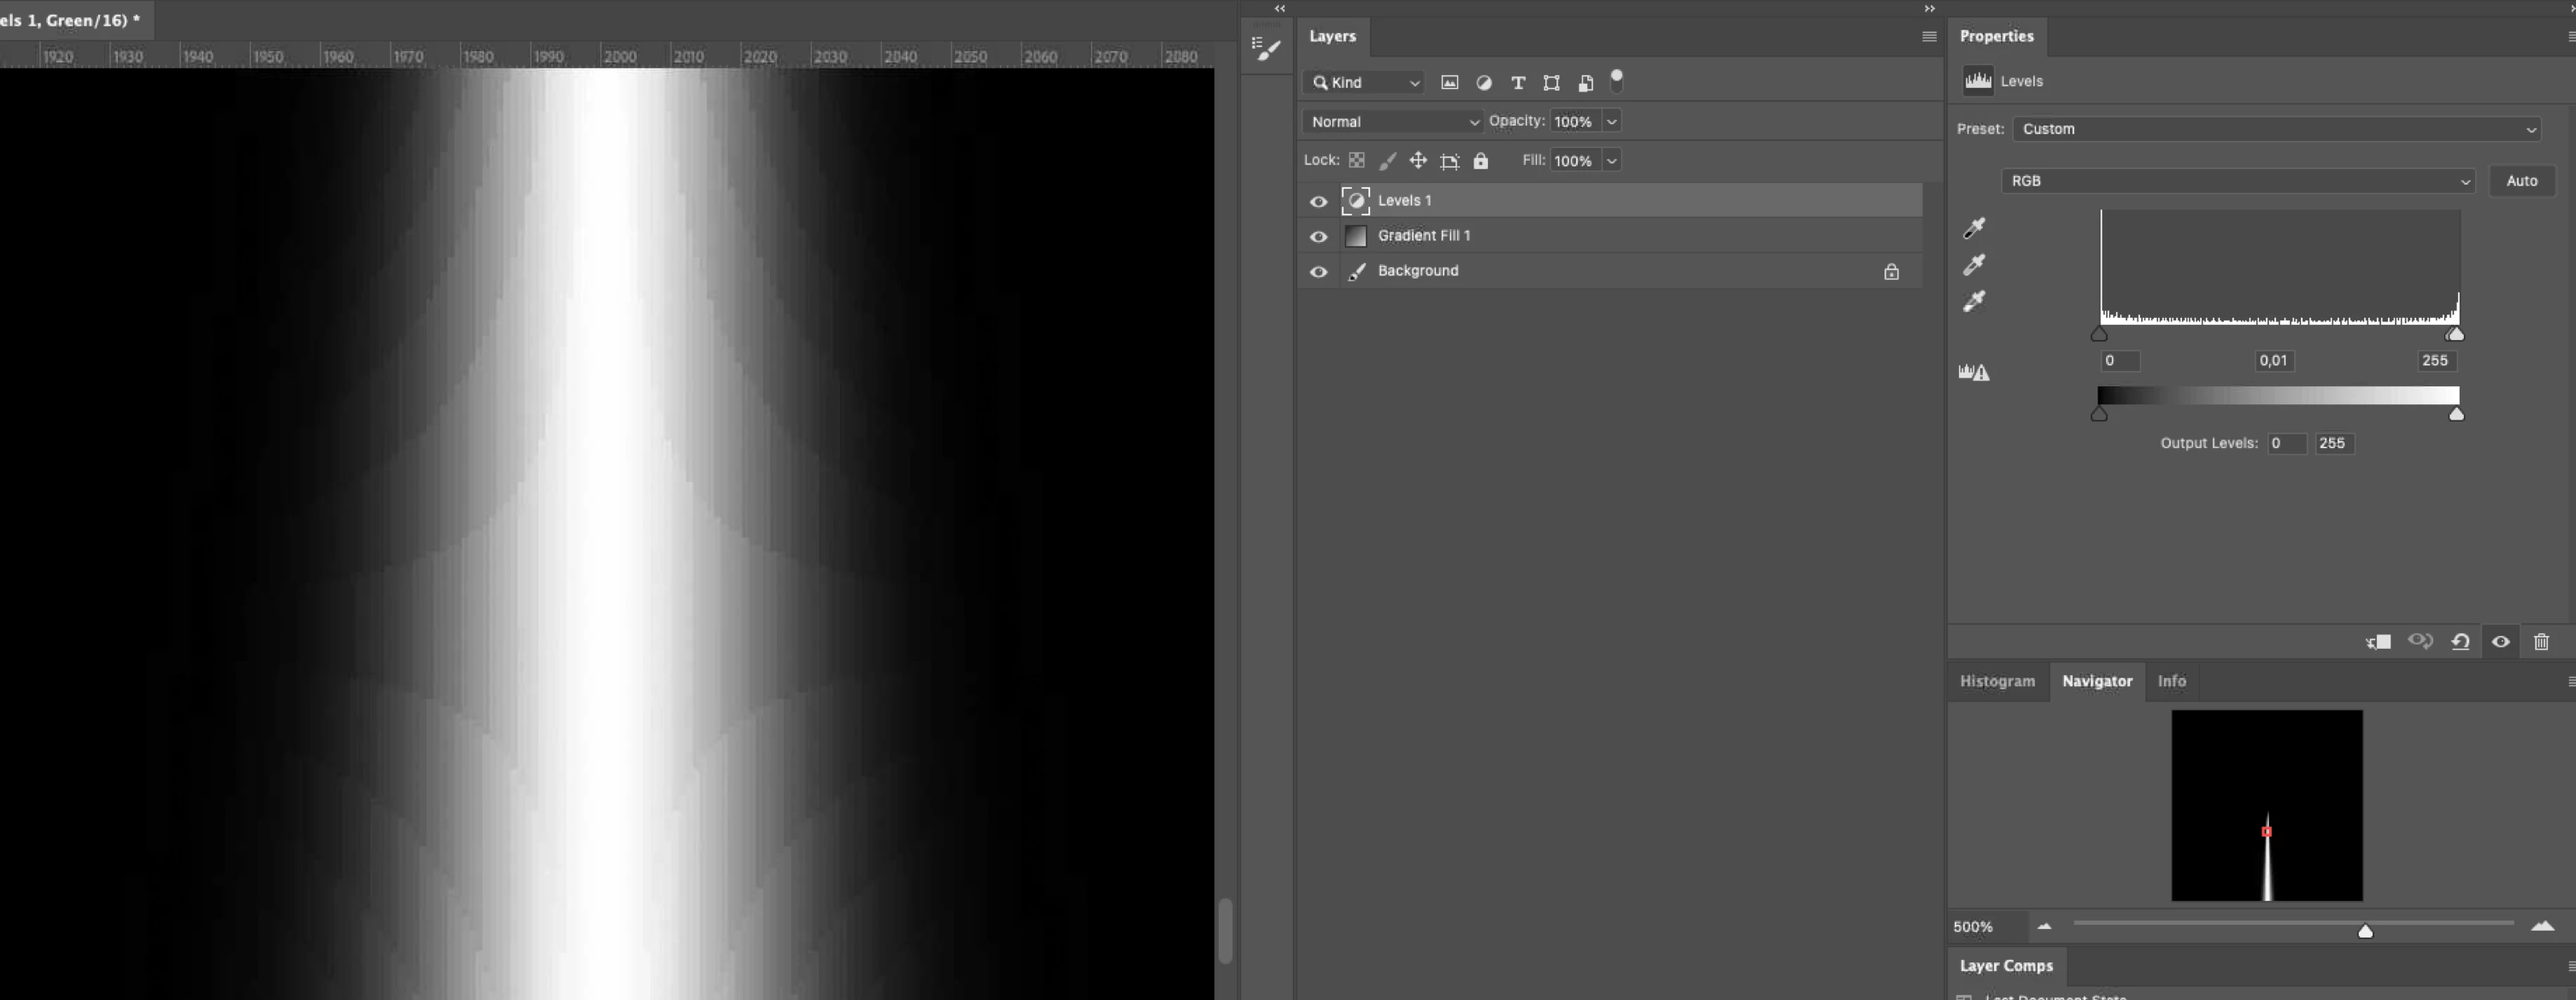
Task: Click the Navigator zoom slider handle
Action: [x=2365, y=931]
